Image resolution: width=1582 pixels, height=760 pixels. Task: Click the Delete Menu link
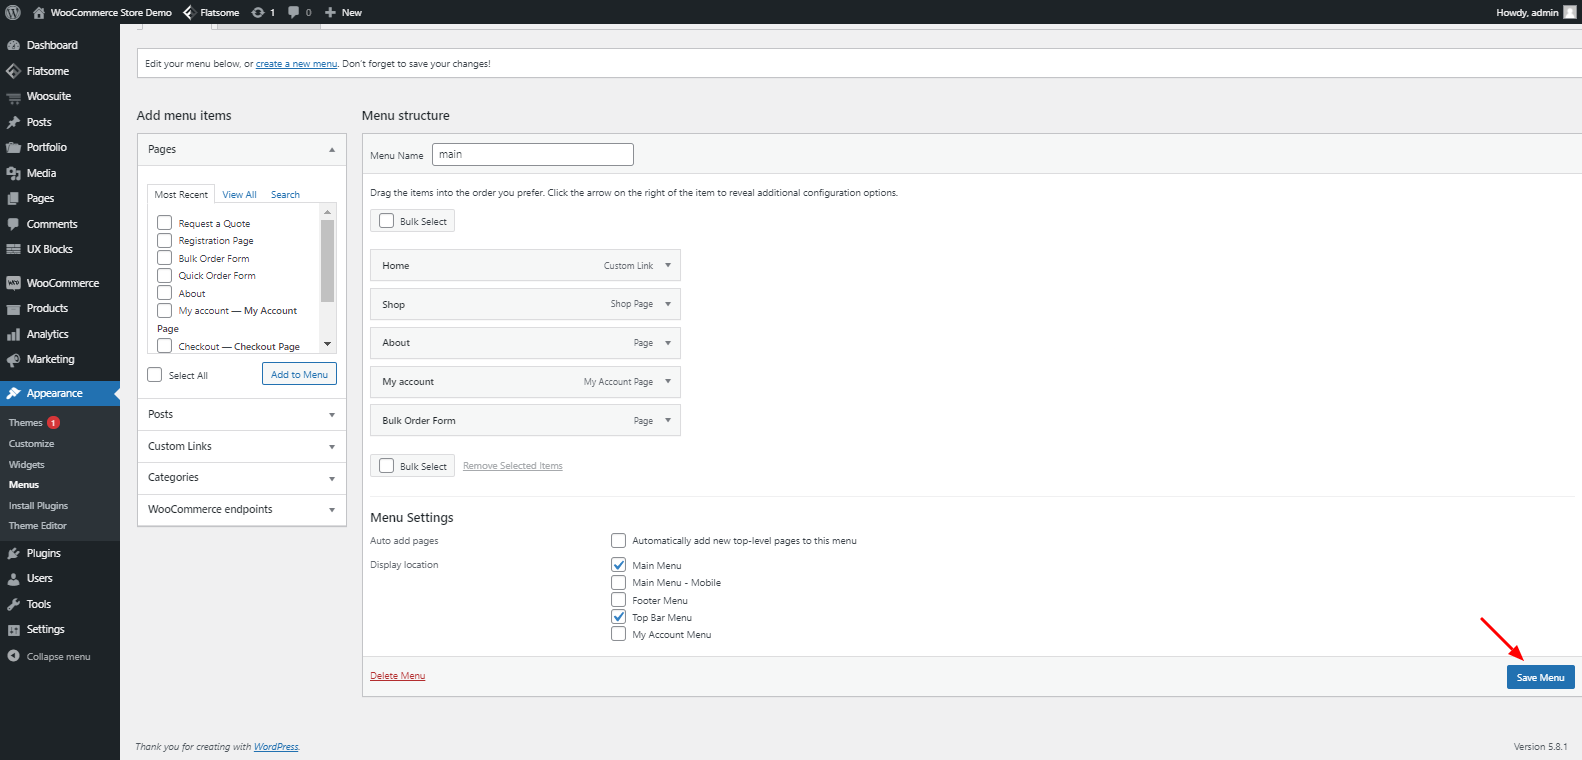398,676
